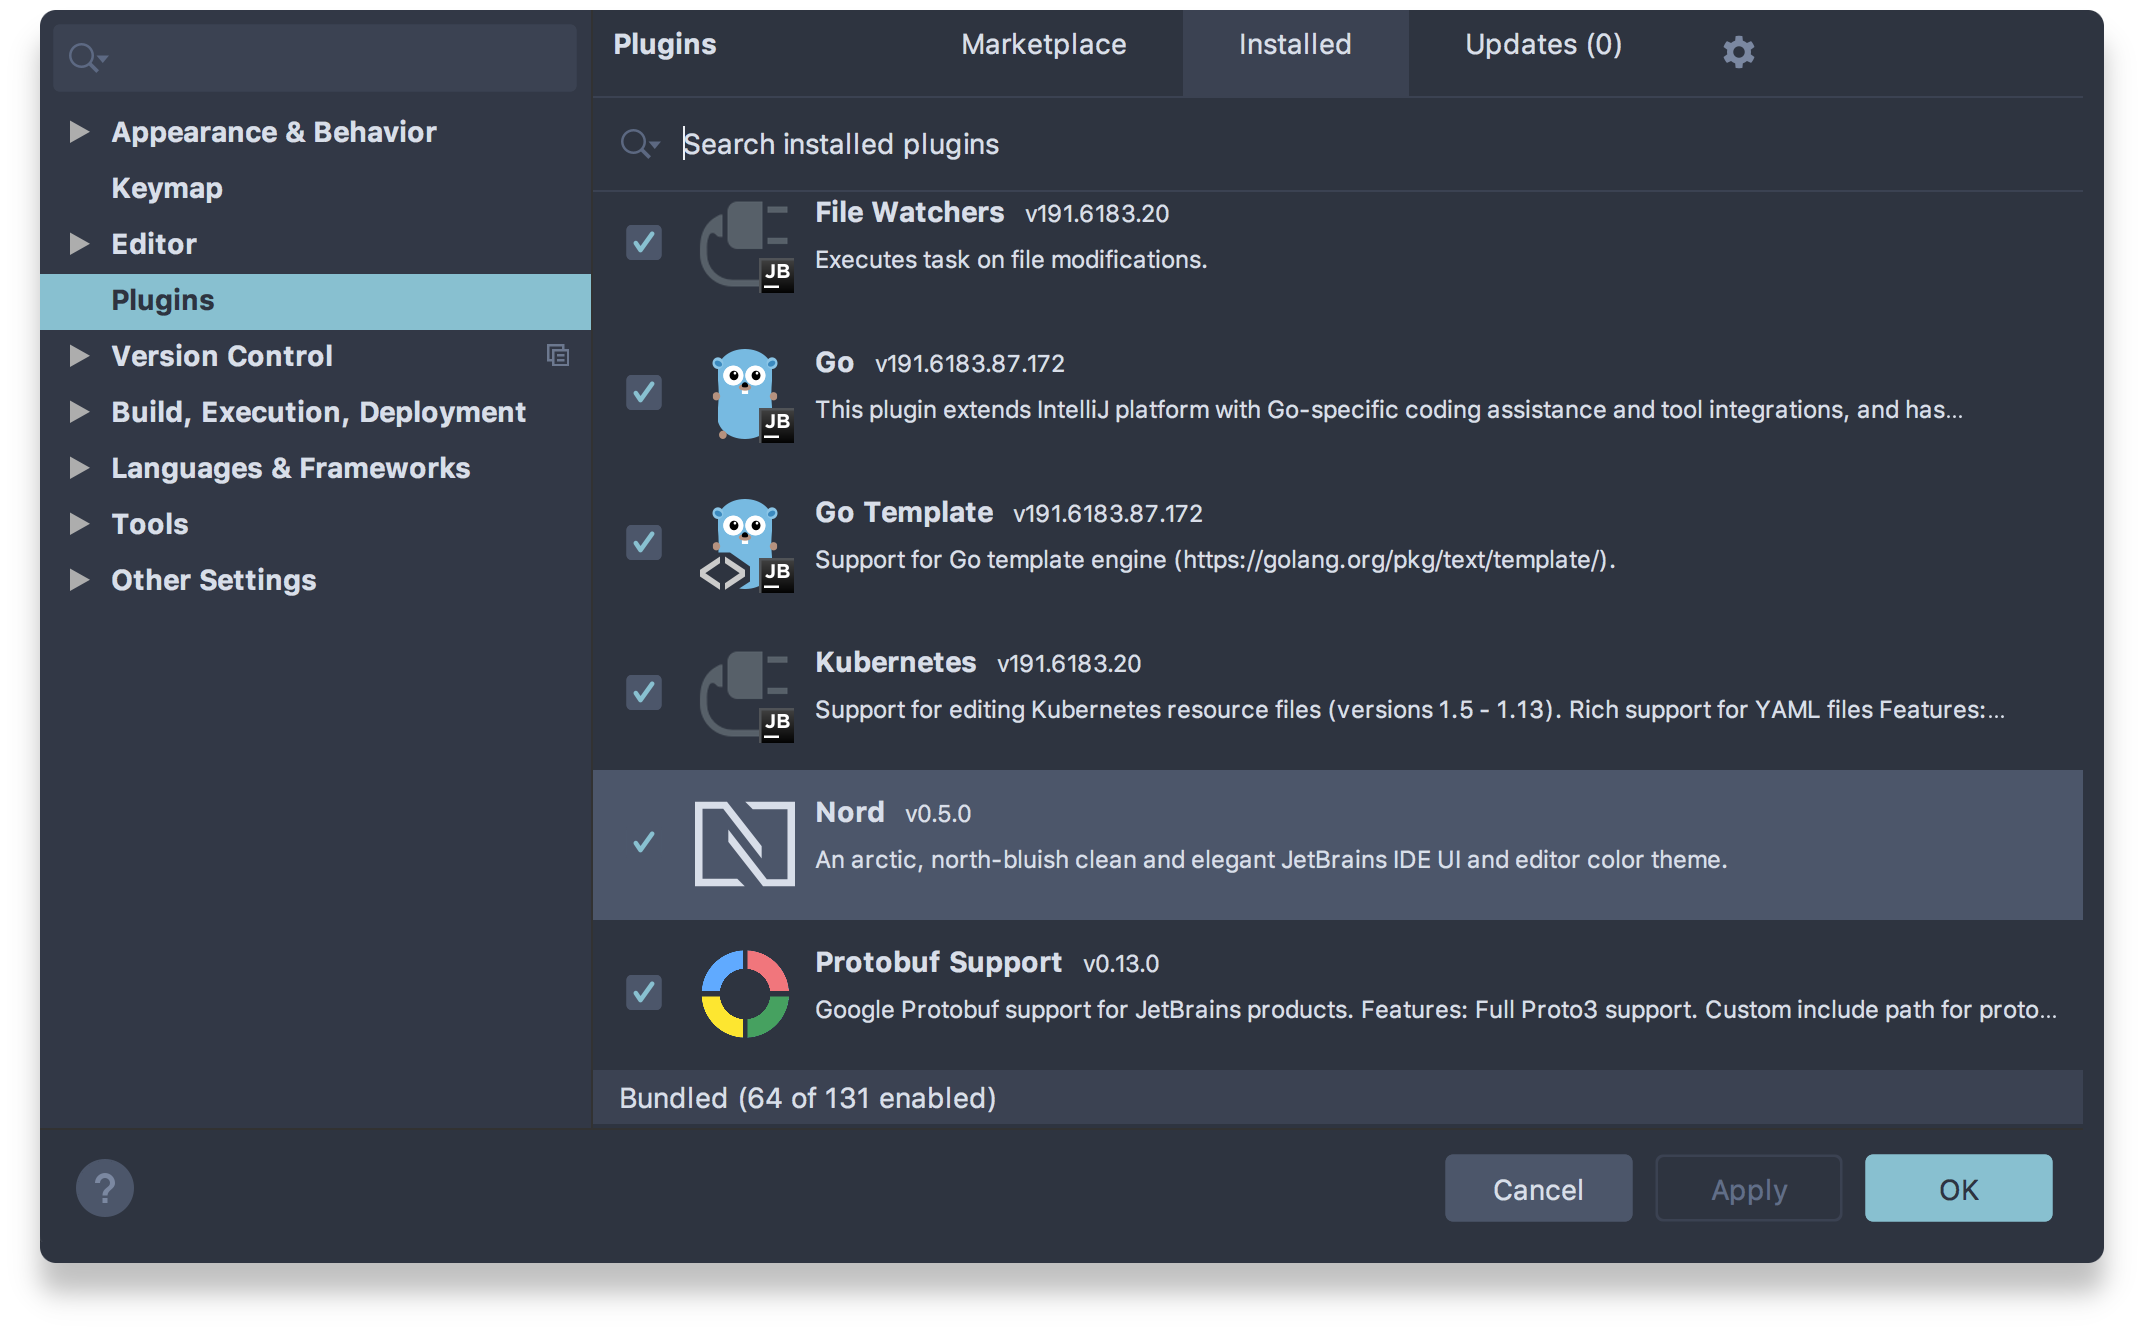Click the Protobuf Support colorful ring icon
The width and height of the screenshot is (2144, 1333).
tap(744, 993)
